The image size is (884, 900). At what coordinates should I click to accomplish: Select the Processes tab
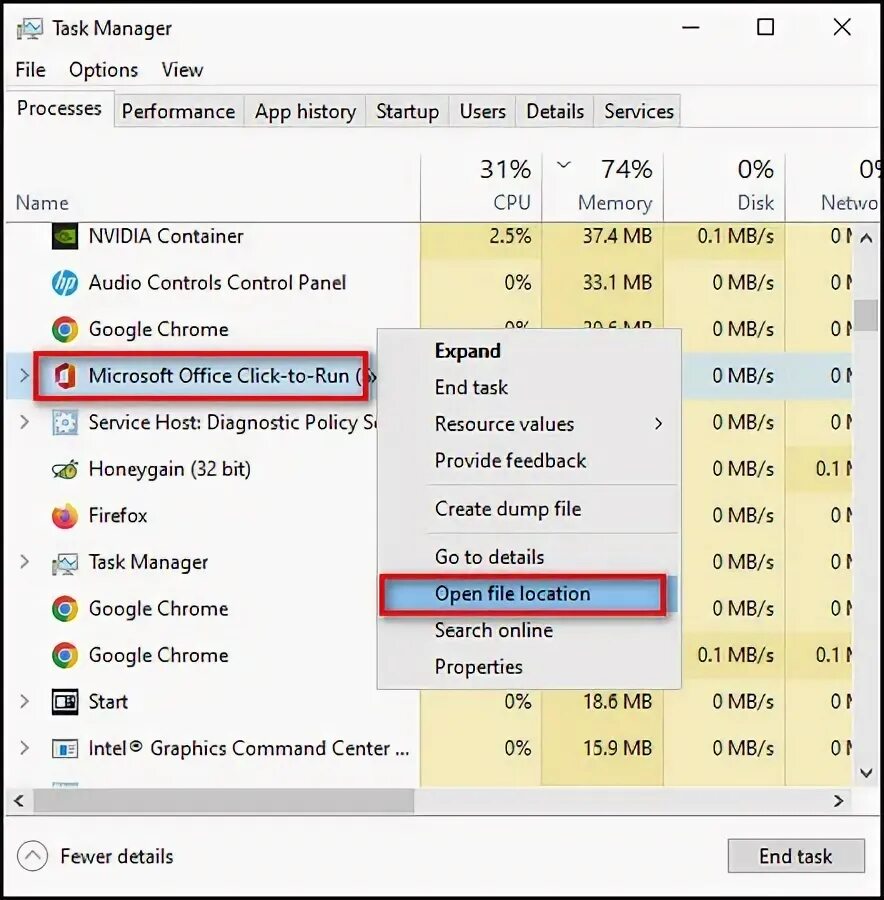click(59, 108)
